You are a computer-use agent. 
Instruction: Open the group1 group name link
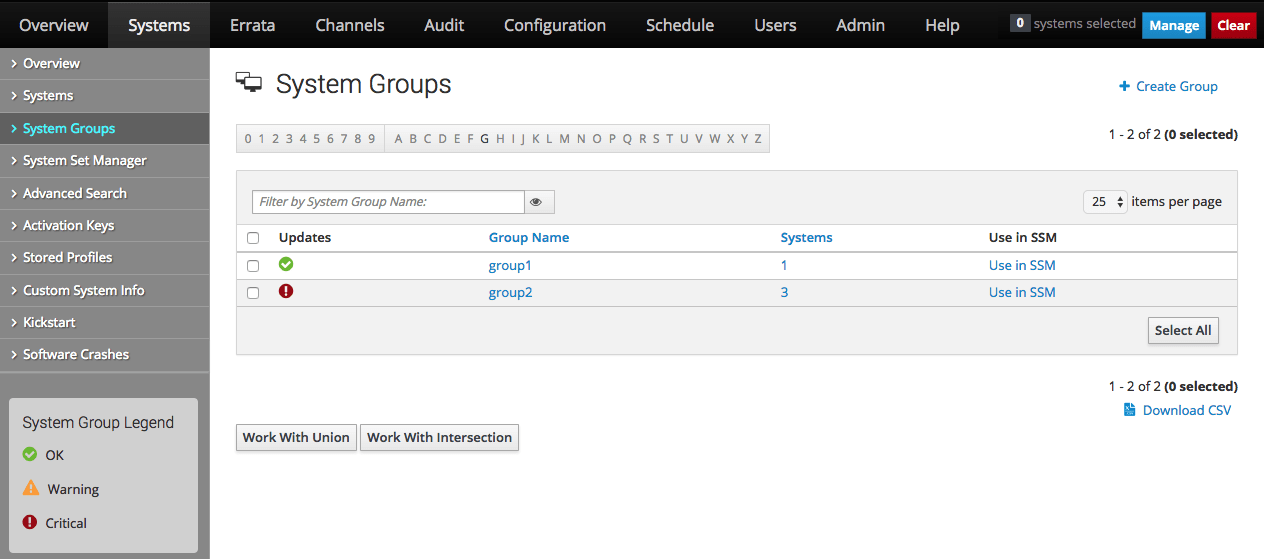[x=510, y=265]
